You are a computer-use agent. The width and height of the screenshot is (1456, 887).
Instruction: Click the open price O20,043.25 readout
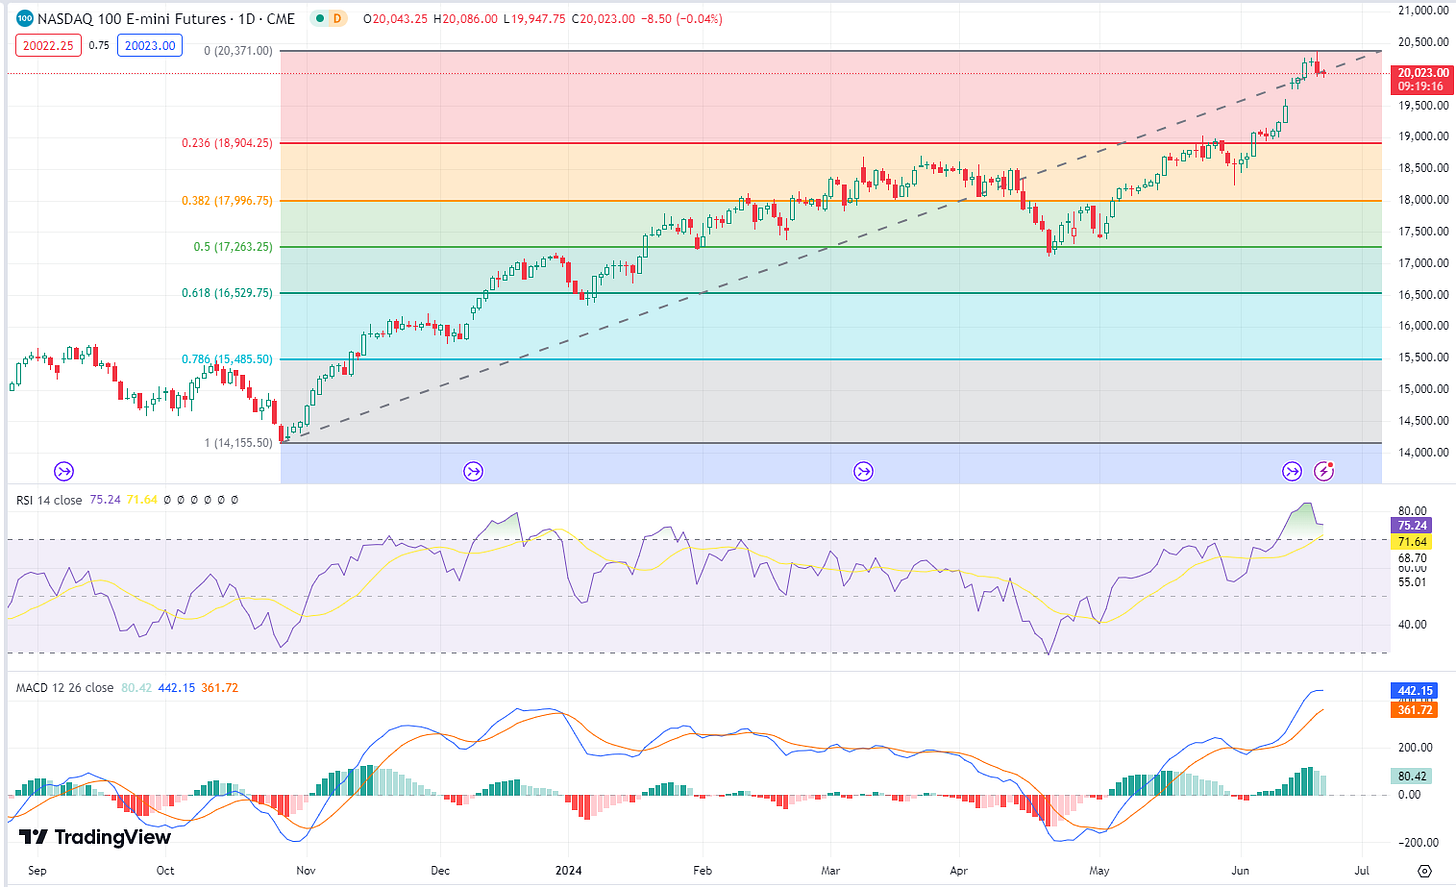click(x=395, y=19)
